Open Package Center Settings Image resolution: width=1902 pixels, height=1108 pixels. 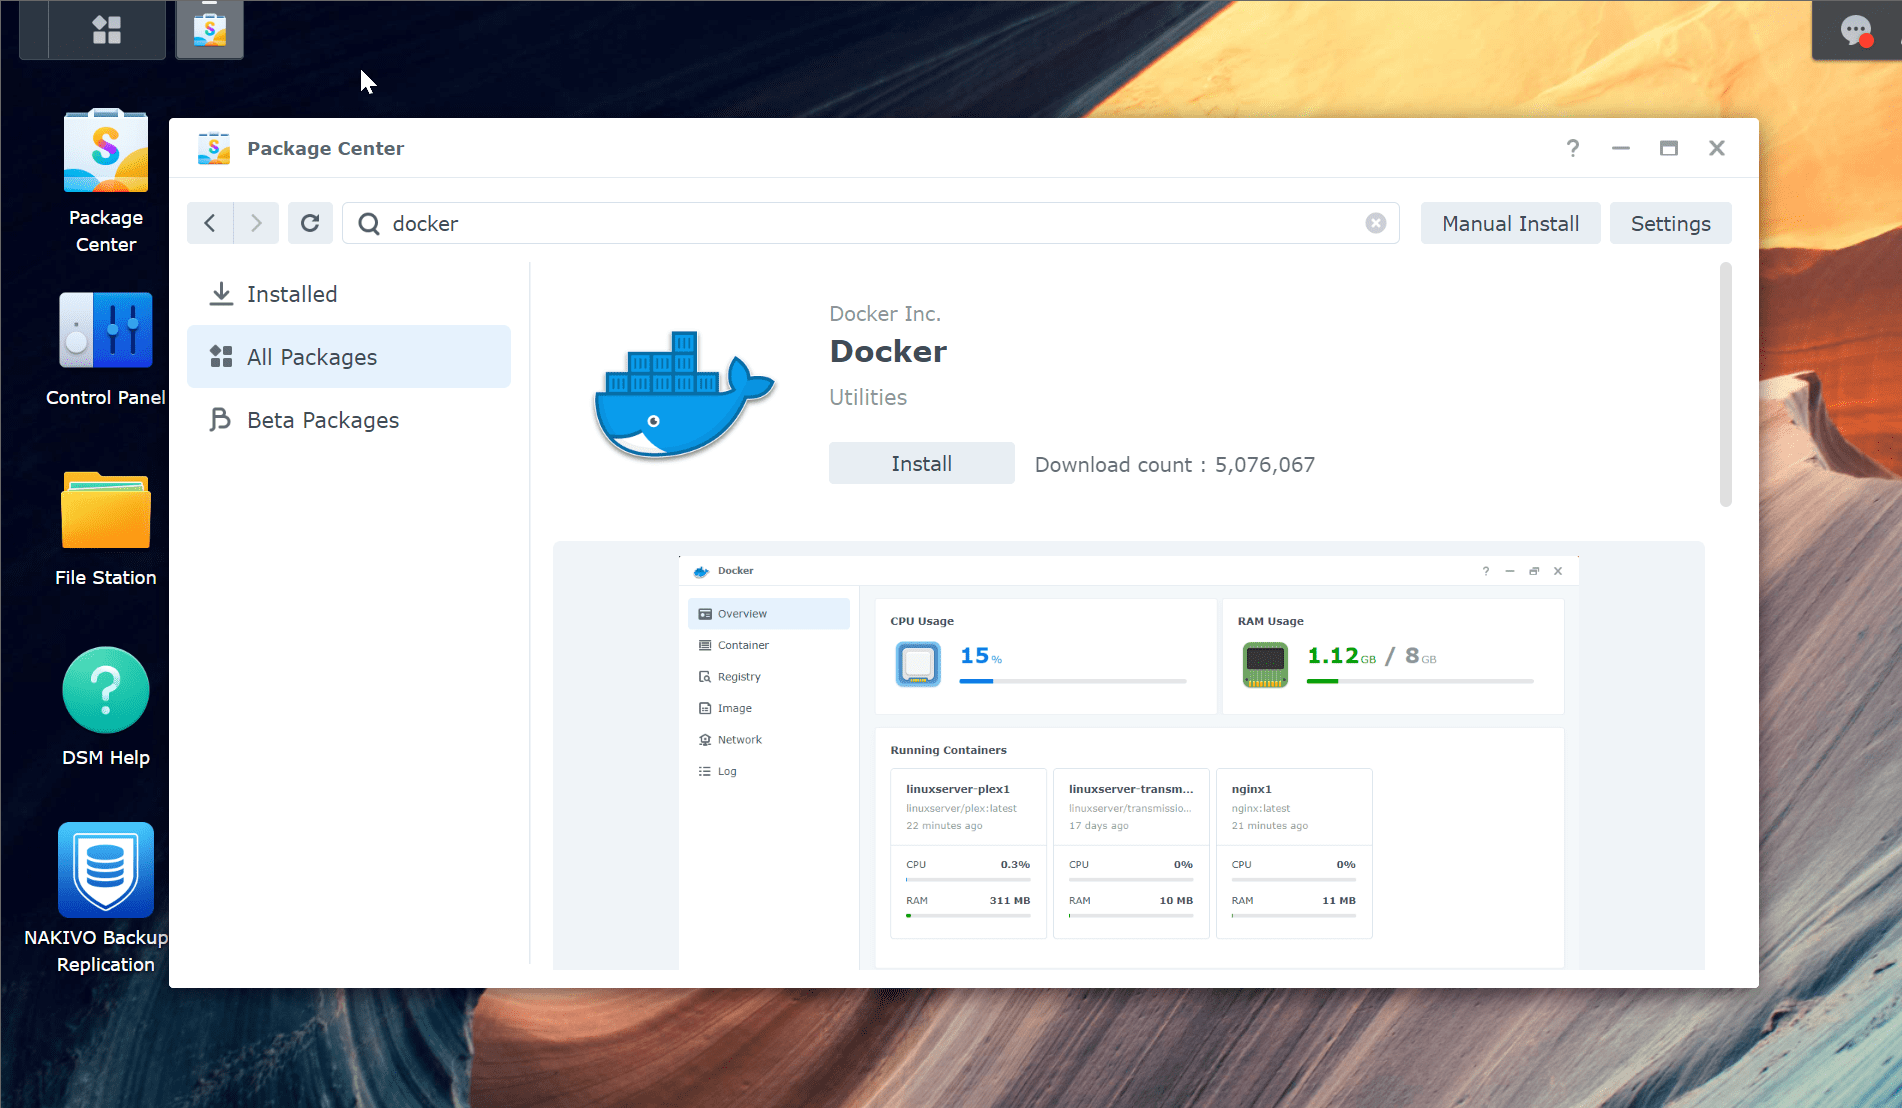[1670, 223]
